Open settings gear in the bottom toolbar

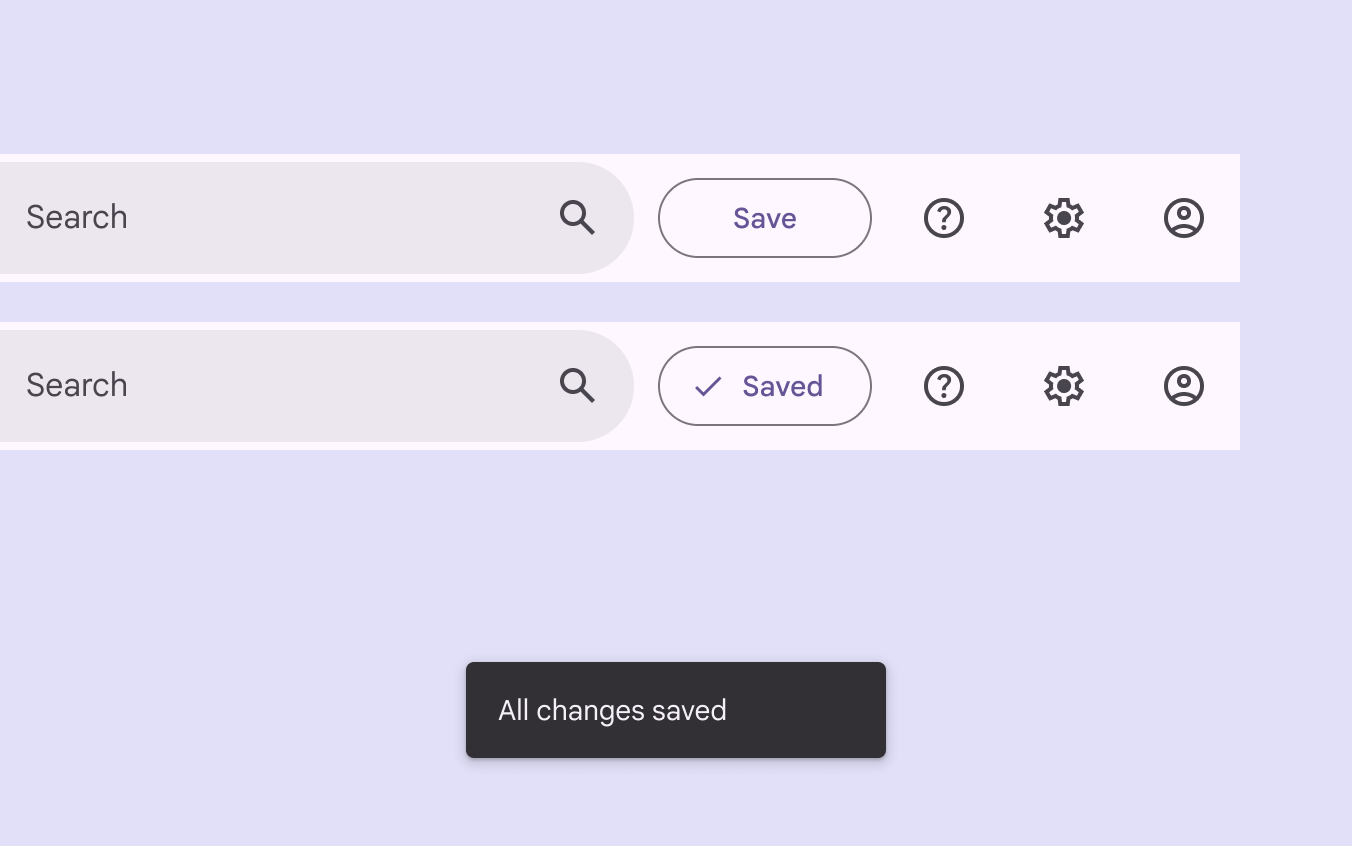pyautogui.click(x=1063, y=386)
